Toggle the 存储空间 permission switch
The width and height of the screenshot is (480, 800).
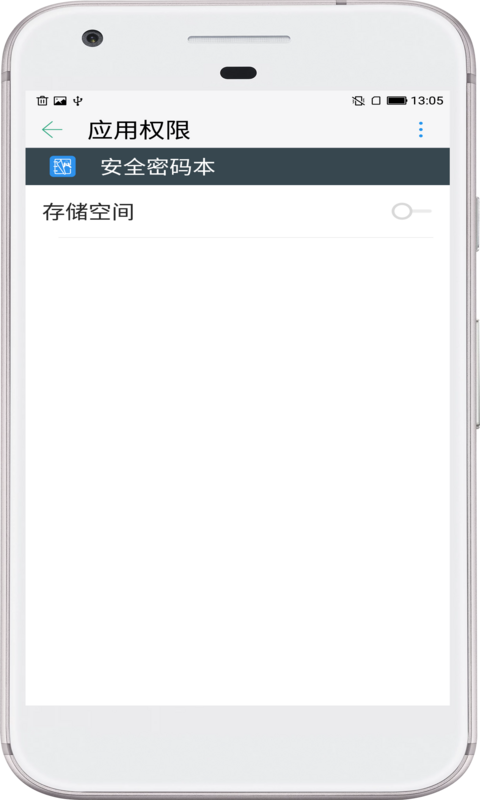click(x=412, y=211)
